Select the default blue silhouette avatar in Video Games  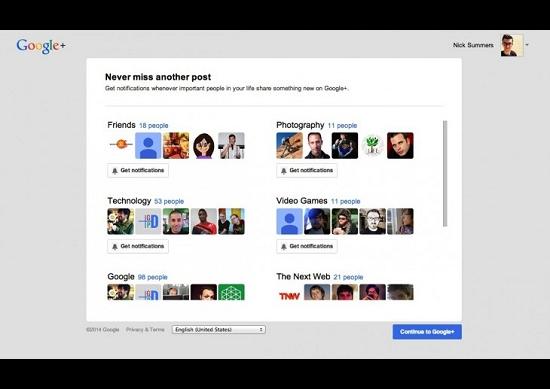point(289,221)
